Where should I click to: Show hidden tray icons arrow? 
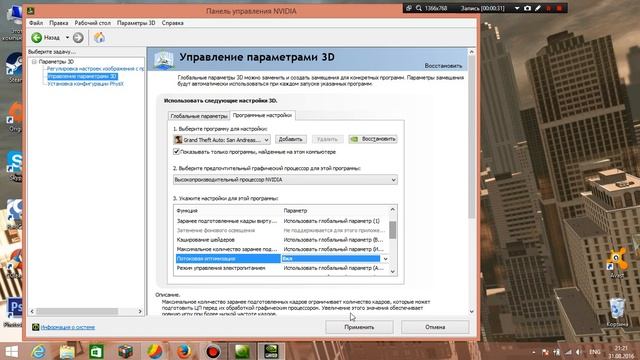(x=533, y=352)
